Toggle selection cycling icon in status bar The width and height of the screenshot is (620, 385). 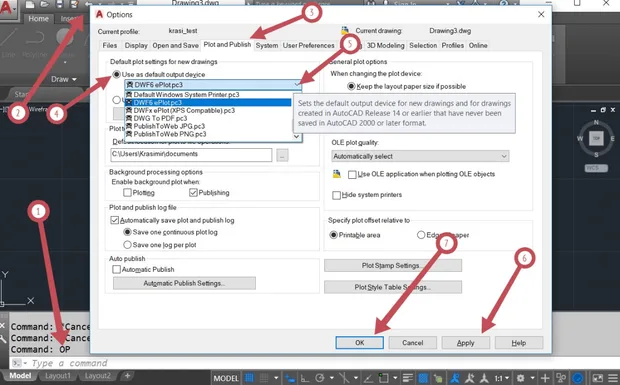(438, 378)
